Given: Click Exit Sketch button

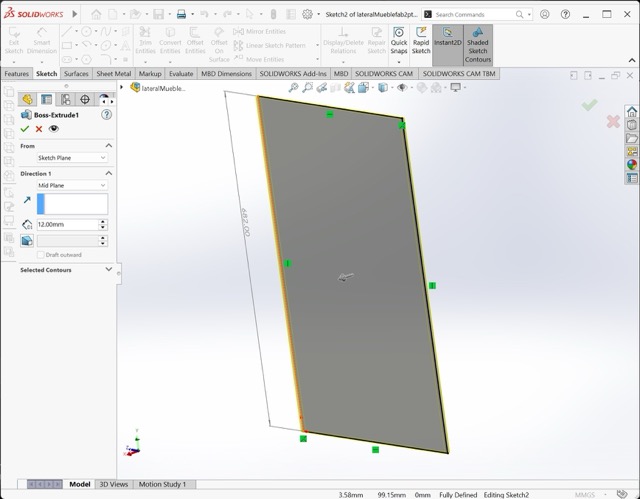Looking at the screenshot, I should coord(14,41).
